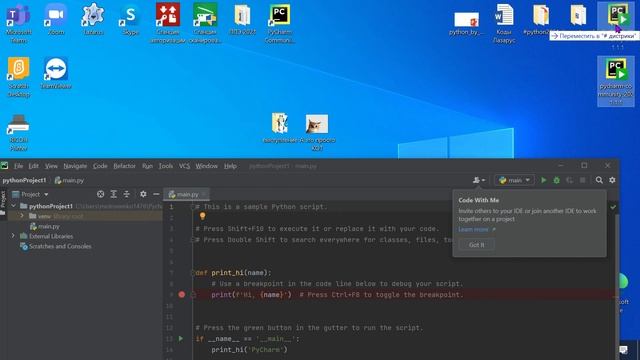Screen dimensions: 640x360
Task: Expand the venv folder
Action: pos(22,216)
